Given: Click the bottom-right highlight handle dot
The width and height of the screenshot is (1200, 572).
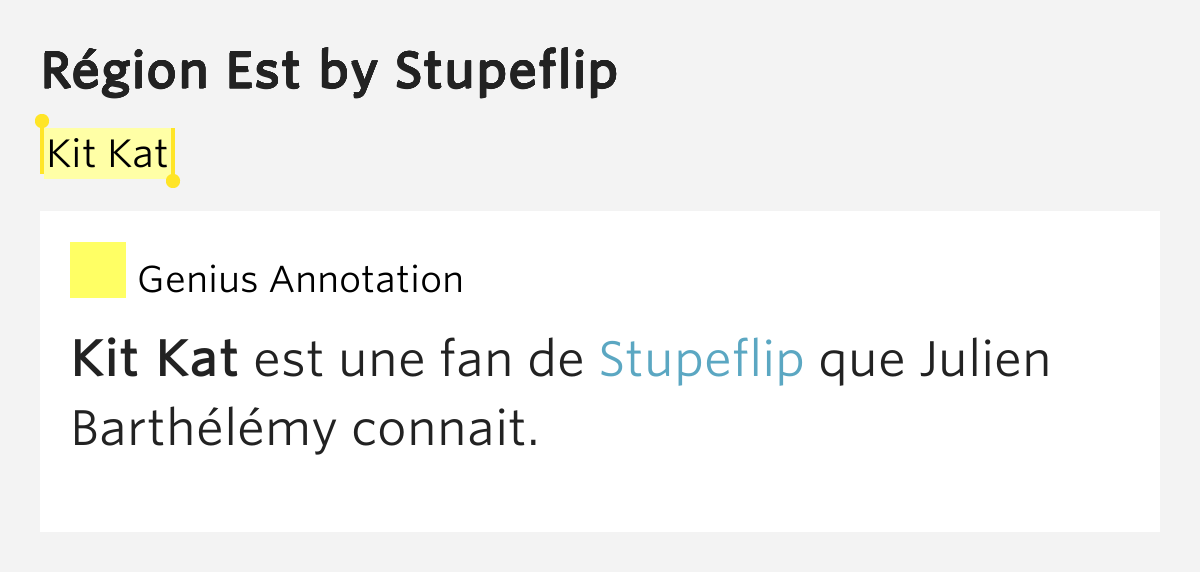Looking at the screenshot, I should (x=172, y=181).
